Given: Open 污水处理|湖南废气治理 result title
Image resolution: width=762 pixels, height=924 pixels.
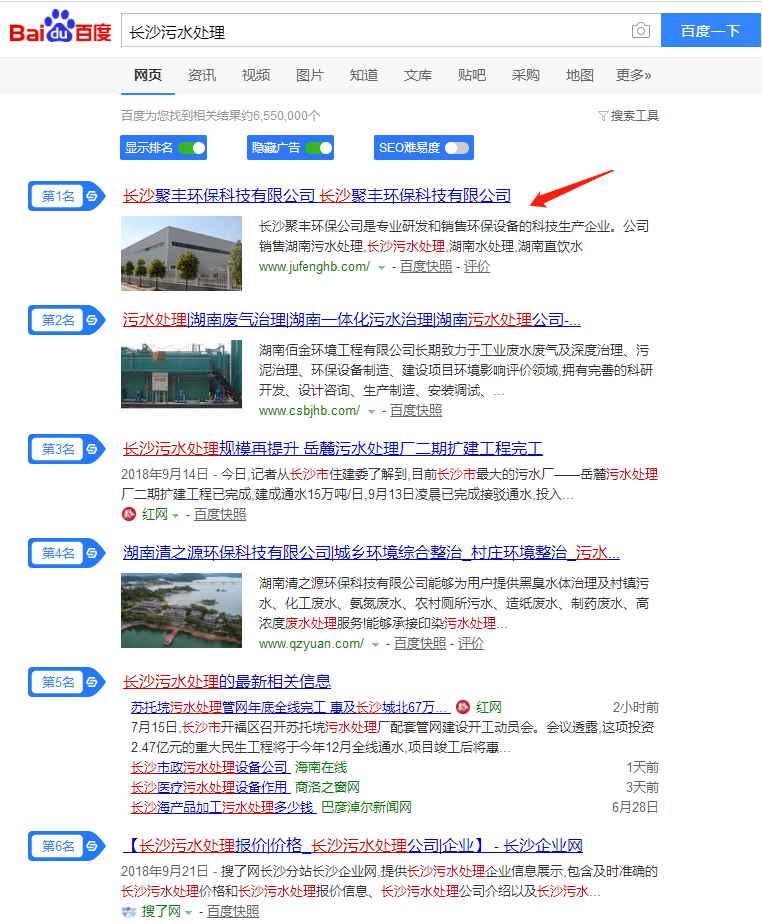Looking at the screenshot, I should pyautogui.click(x=352, y=320).
